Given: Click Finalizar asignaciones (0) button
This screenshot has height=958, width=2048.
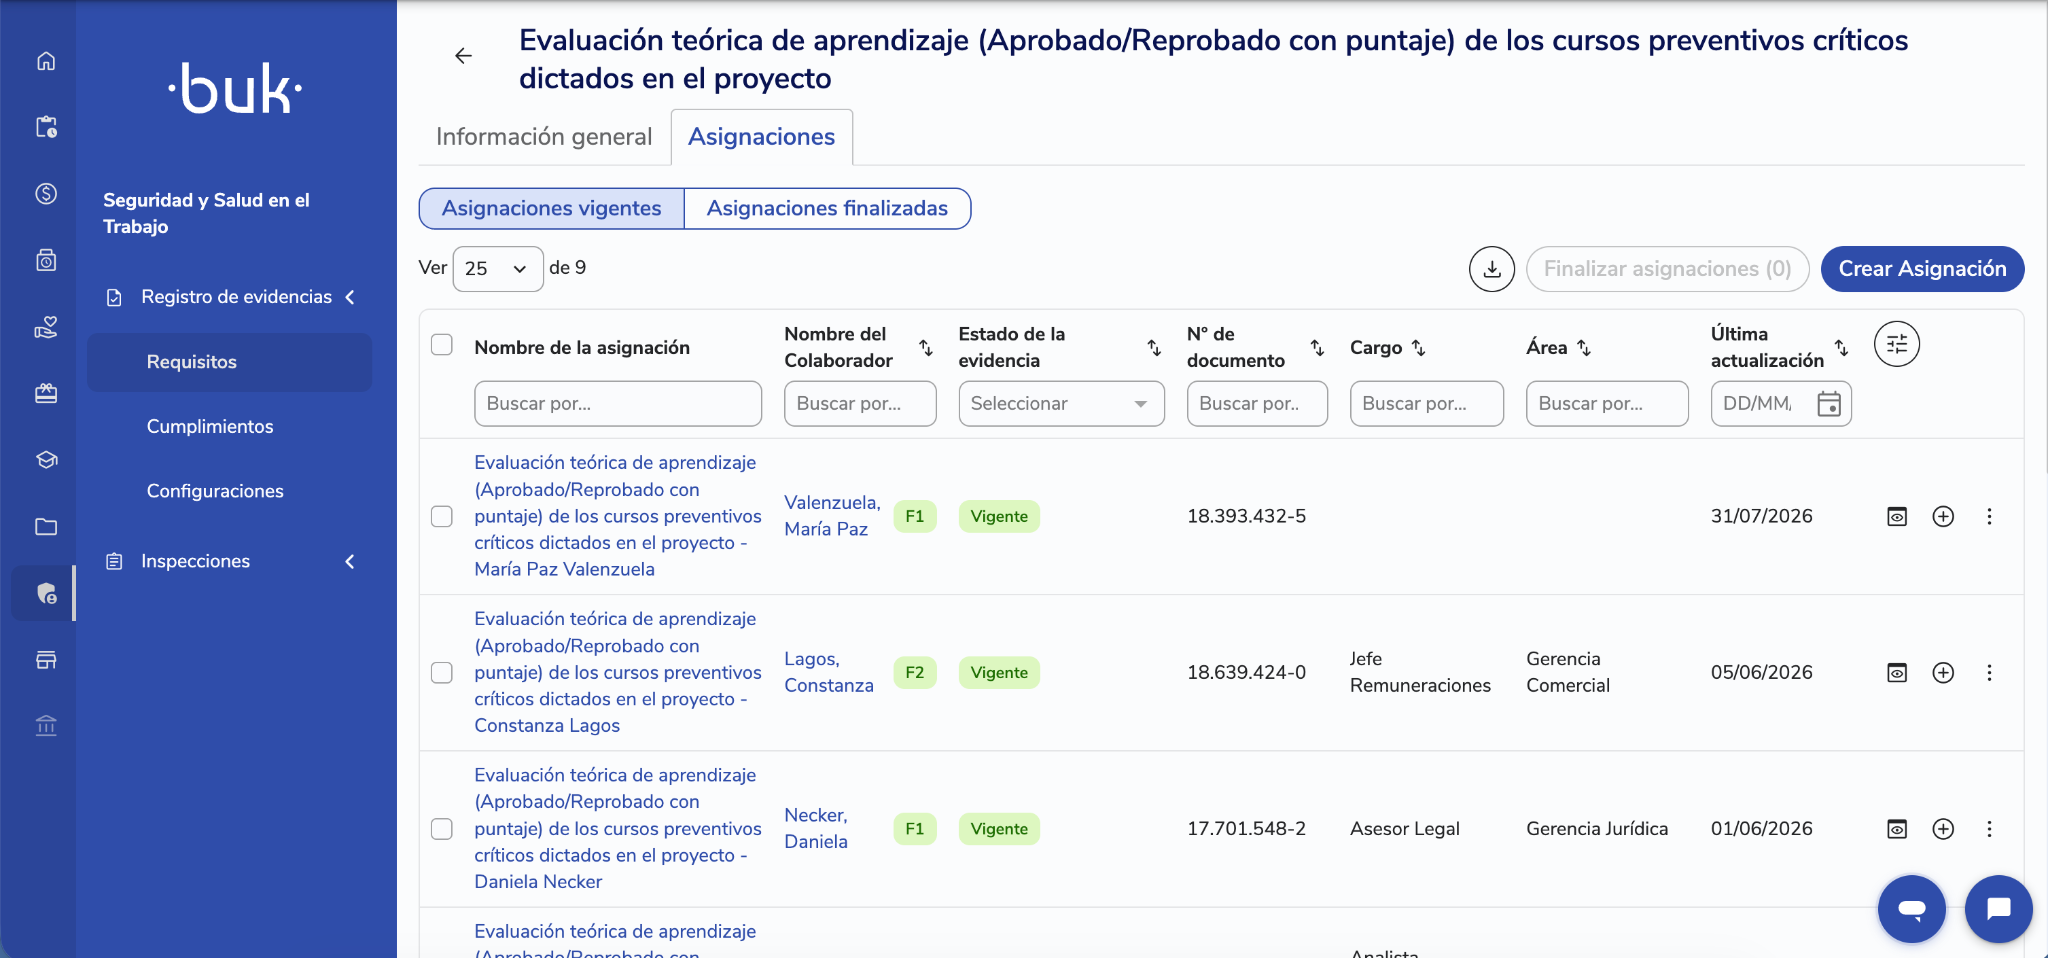Looking at the screenshot, I should 1667,269.
